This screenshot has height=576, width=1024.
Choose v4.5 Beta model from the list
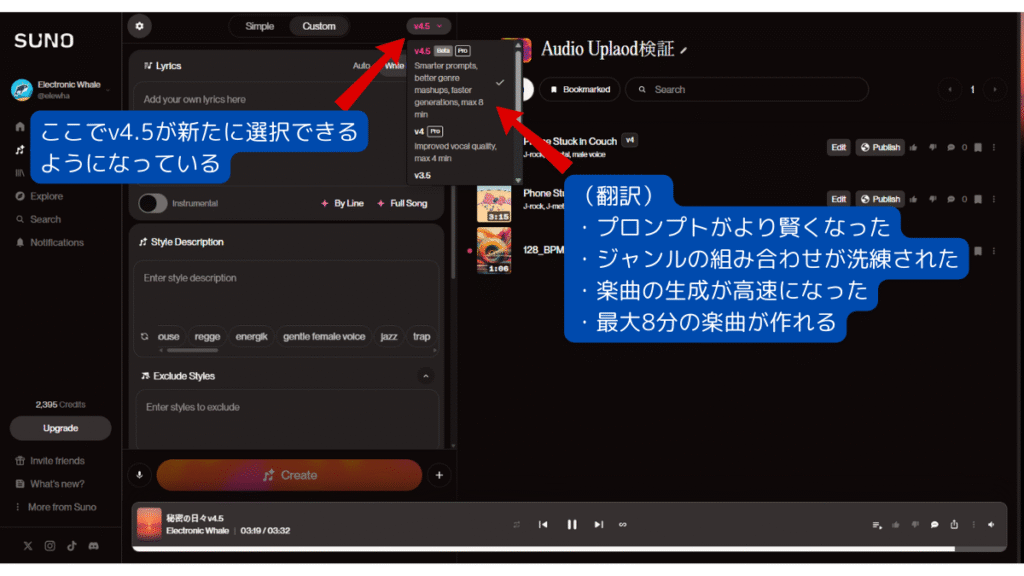pyautogui.click(x=459, y=82)
